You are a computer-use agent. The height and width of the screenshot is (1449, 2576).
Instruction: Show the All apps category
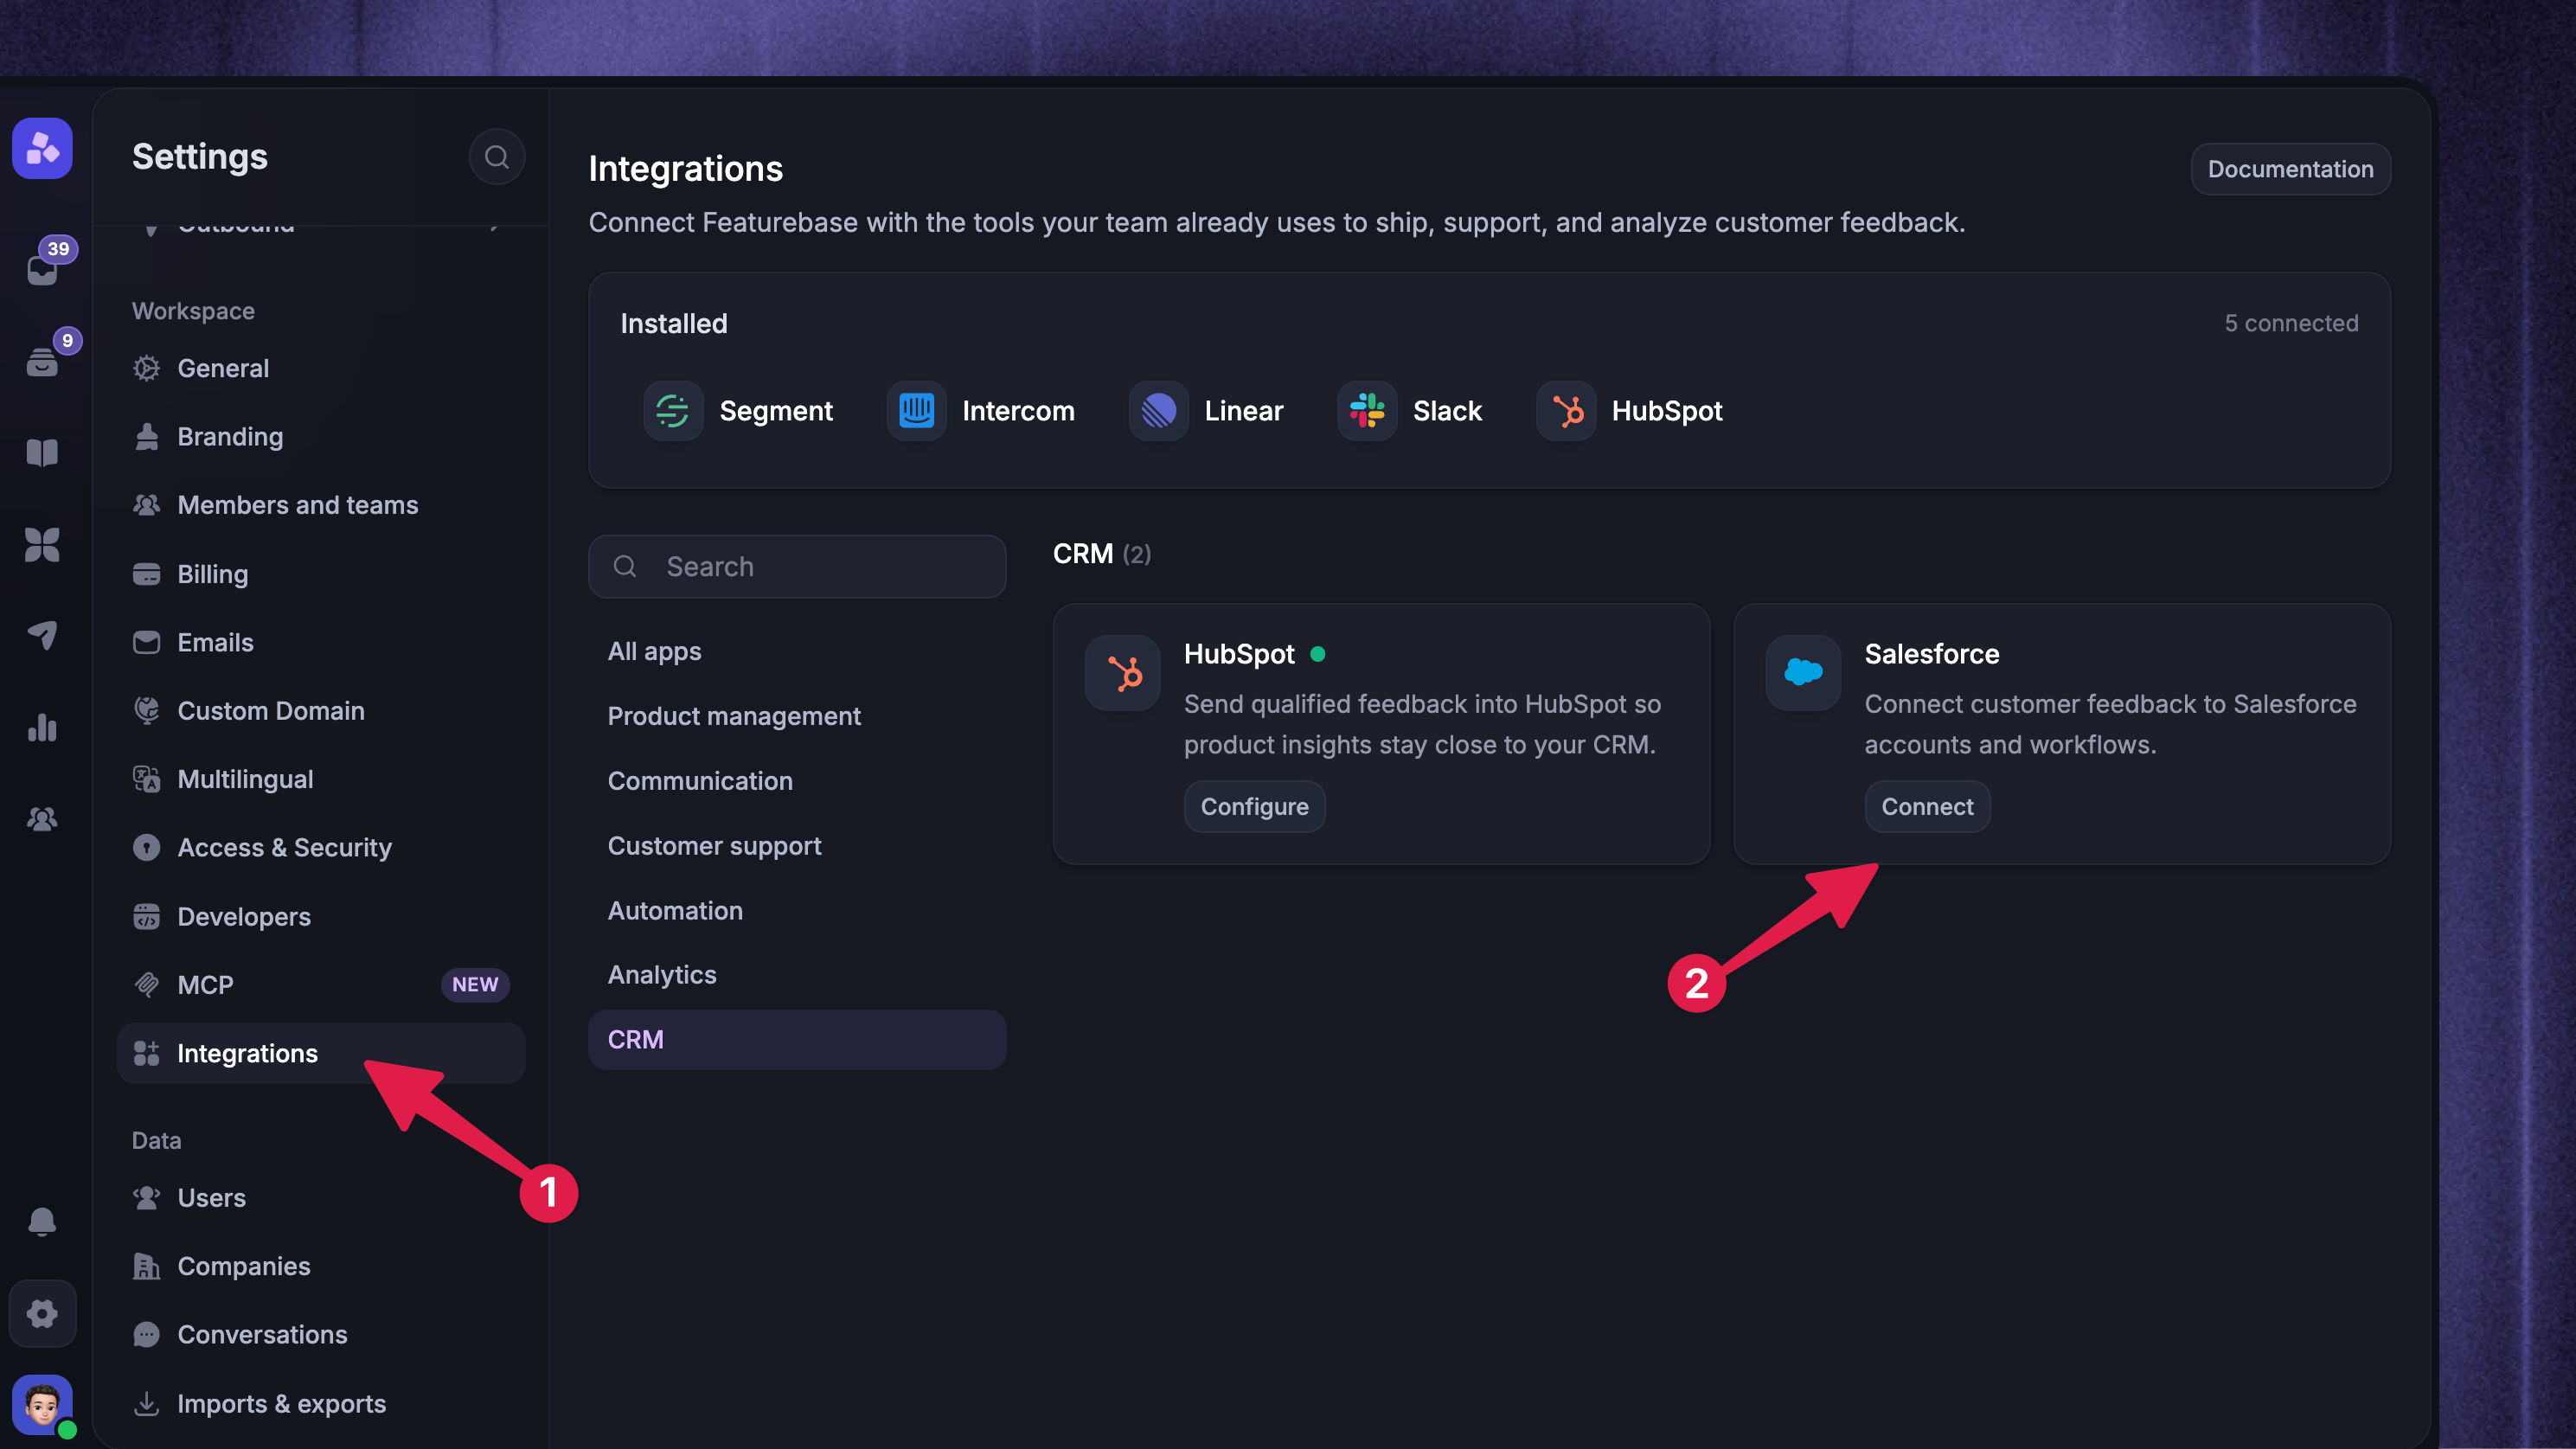coord(797,652)
